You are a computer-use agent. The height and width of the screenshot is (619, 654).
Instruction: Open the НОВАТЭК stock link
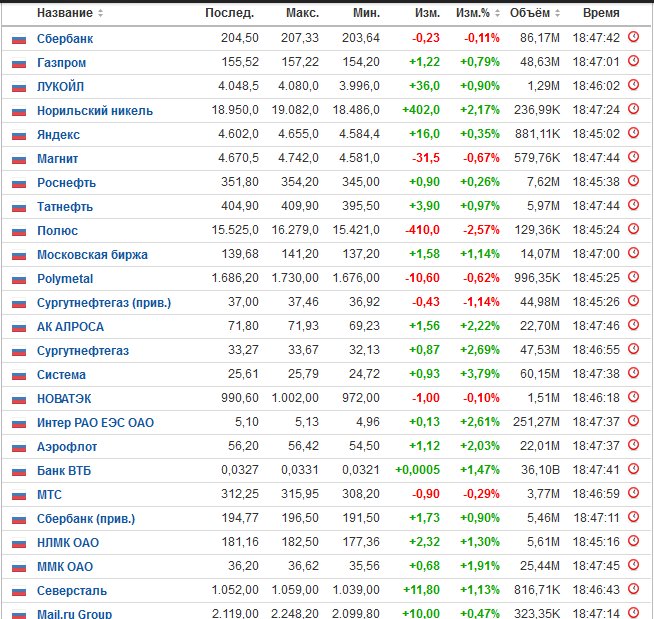pyautogui.click(x=64, y=399)
